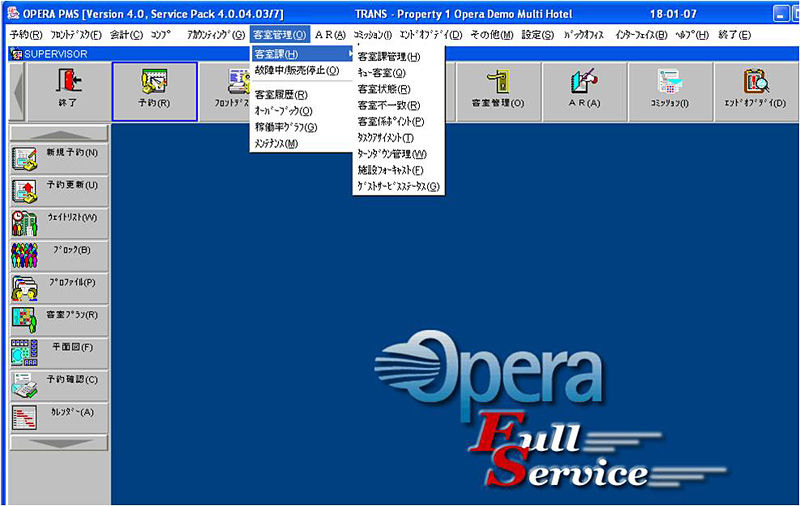Open the その他(M) menu

click(x=492, y=35)
